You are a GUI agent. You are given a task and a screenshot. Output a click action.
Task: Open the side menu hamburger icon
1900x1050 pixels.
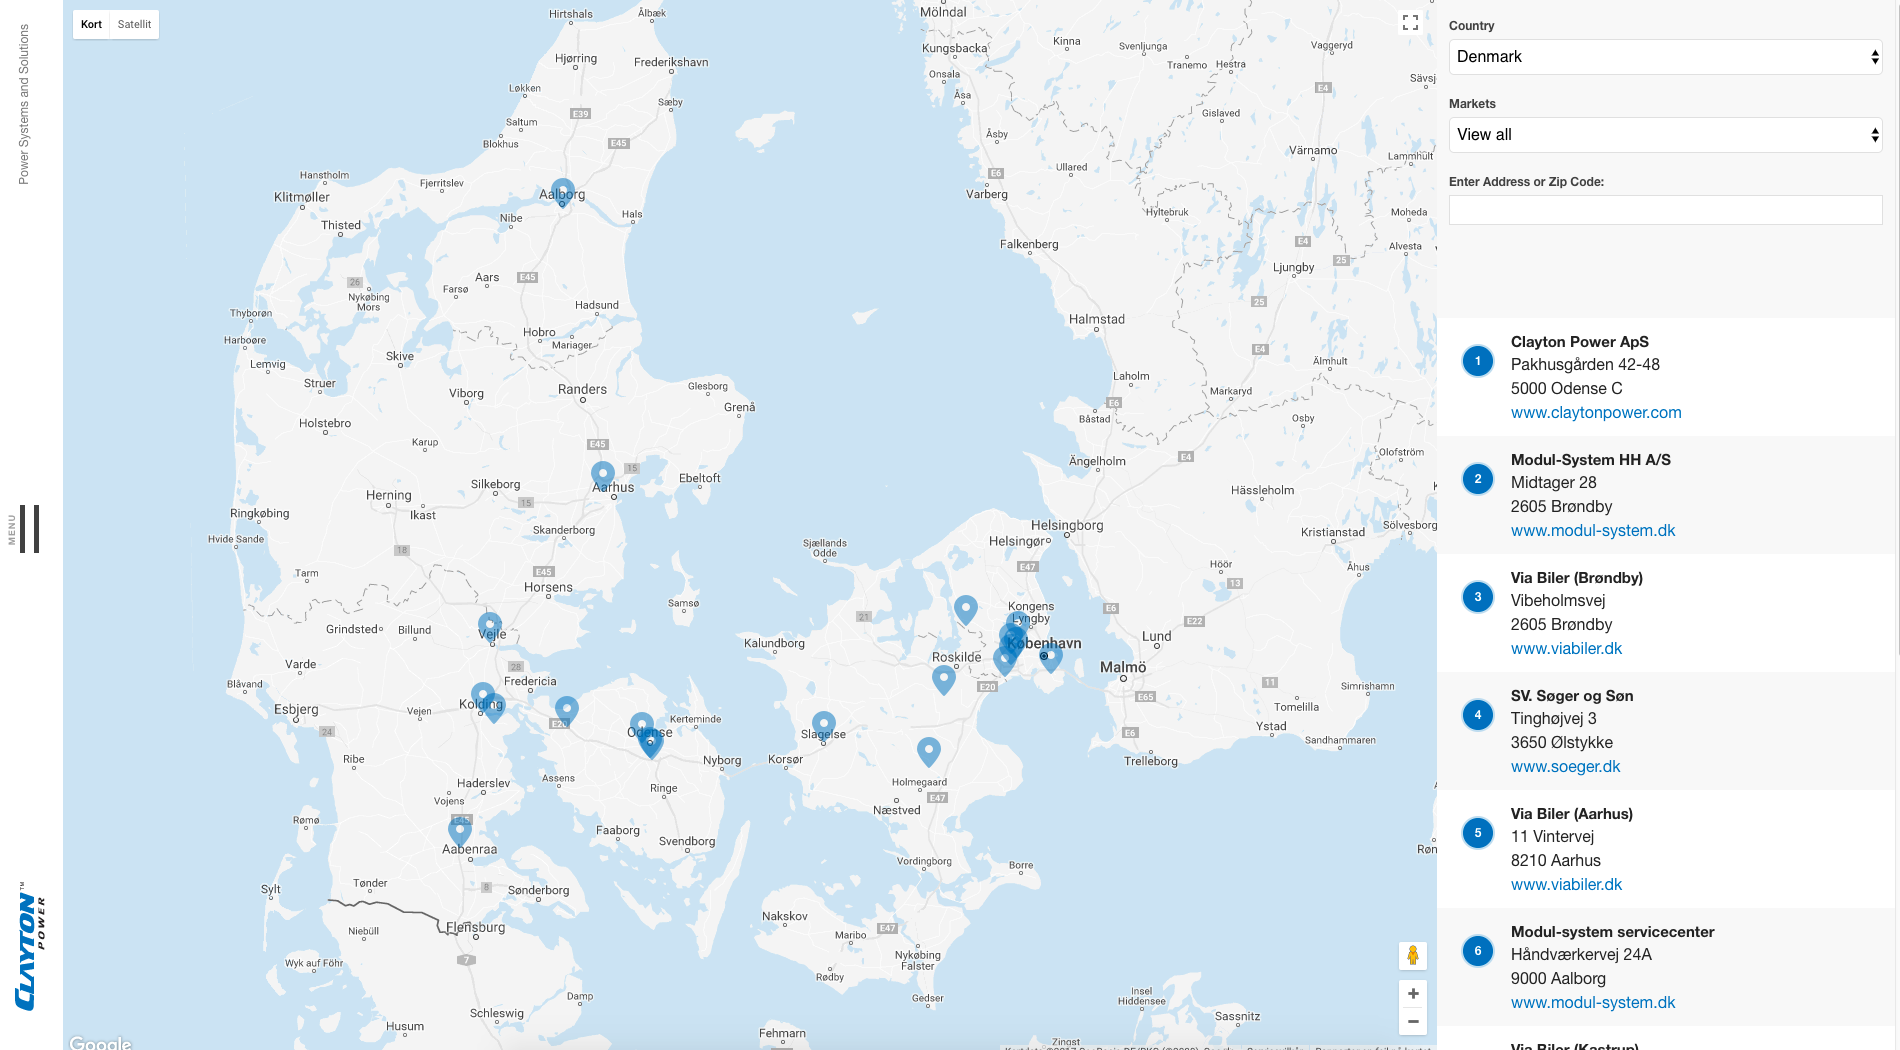tap(29, 528)
